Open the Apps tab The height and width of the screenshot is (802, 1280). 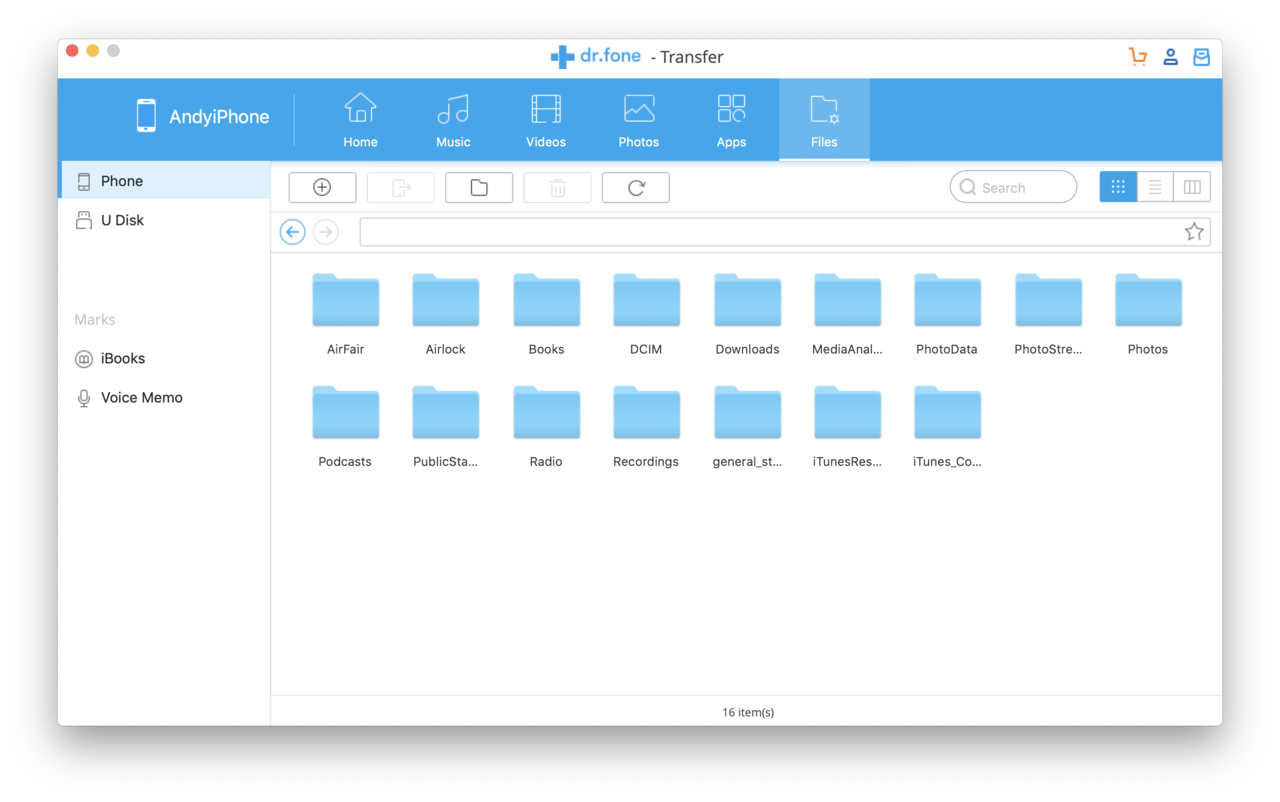(x=731, y=120)
